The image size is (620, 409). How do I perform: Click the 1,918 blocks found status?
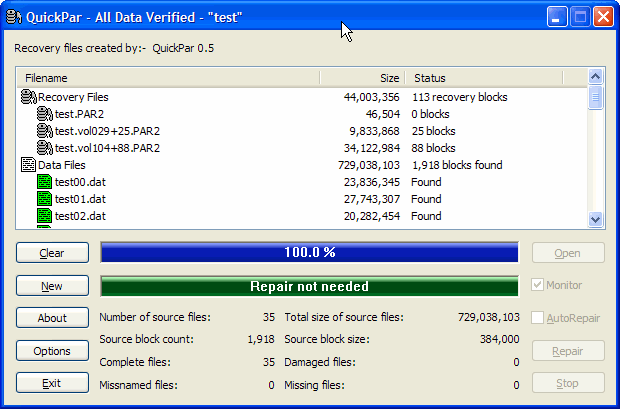point(457,165)
